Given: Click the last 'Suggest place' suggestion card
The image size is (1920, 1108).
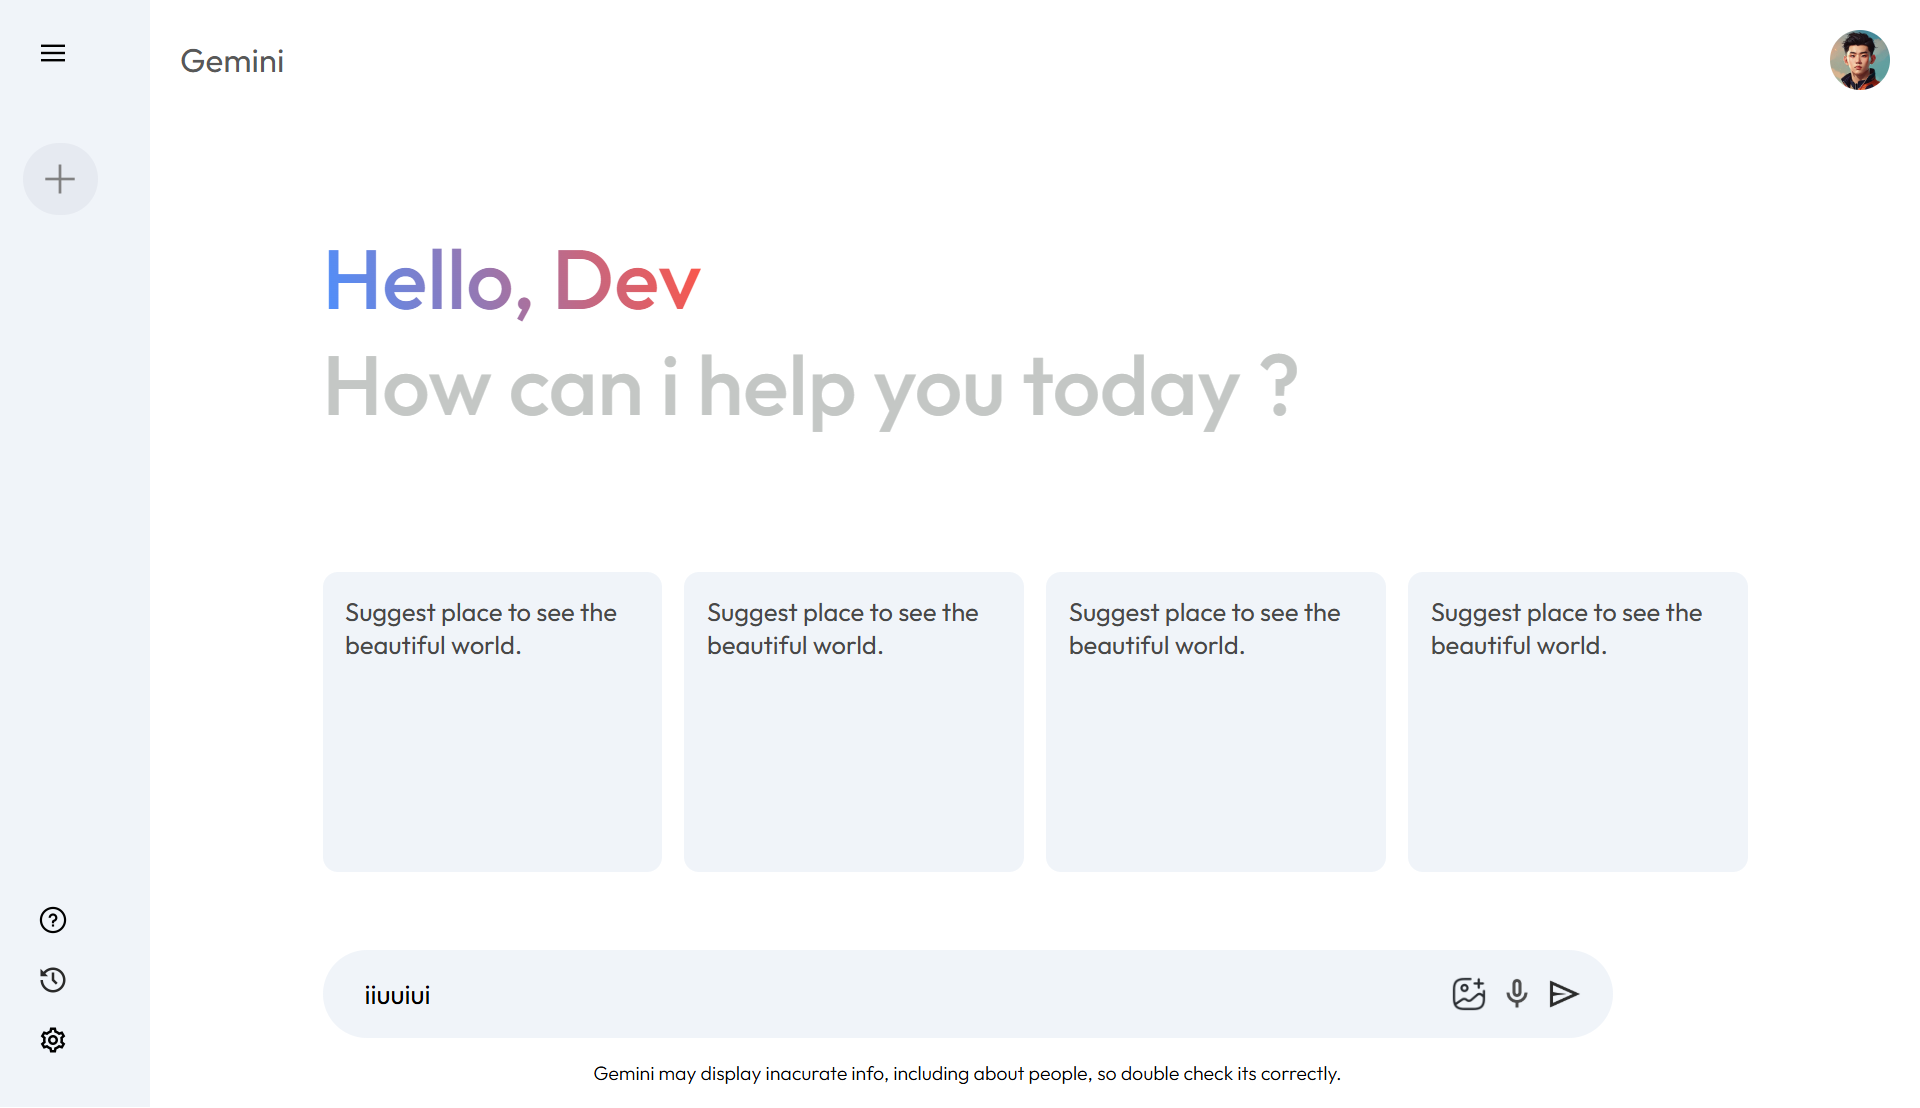Looking at the screenshot, I should (x=1578, y=721).
